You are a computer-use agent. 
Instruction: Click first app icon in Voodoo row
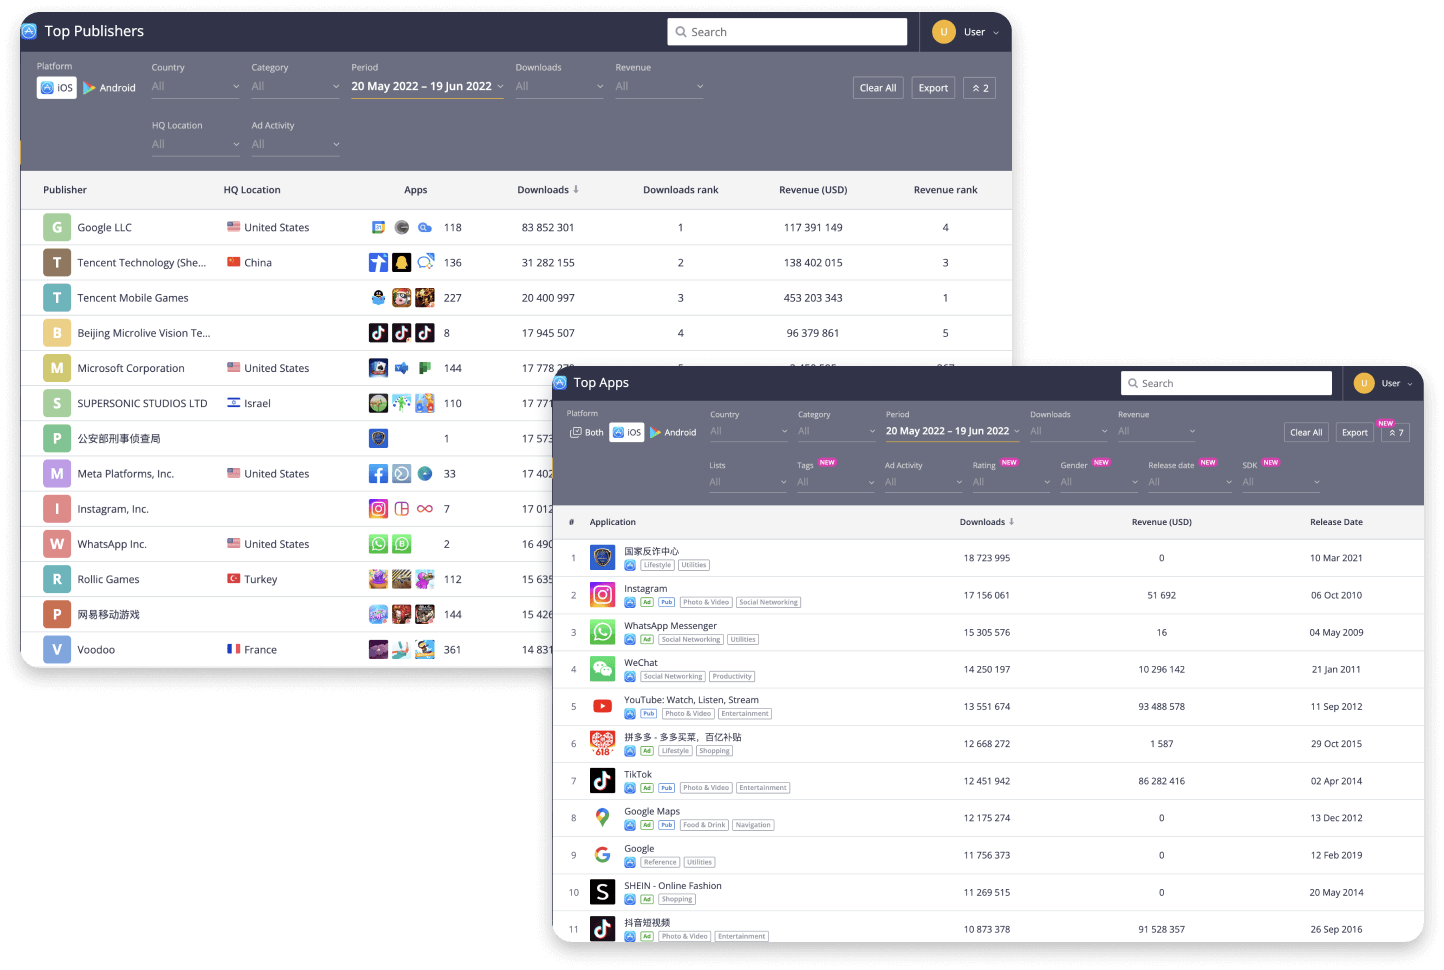pos(378,650)
